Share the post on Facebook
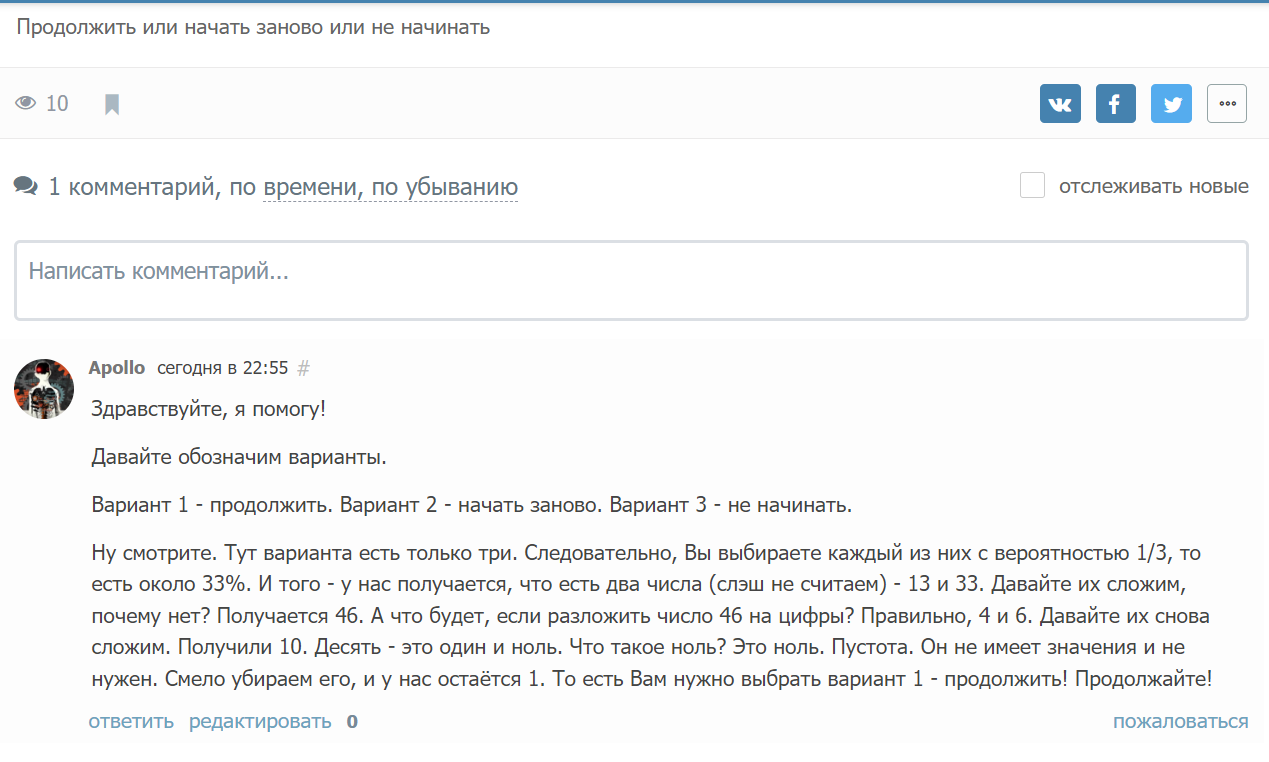Viewport: 1269px width, 762px height. tap(1115, 104)
